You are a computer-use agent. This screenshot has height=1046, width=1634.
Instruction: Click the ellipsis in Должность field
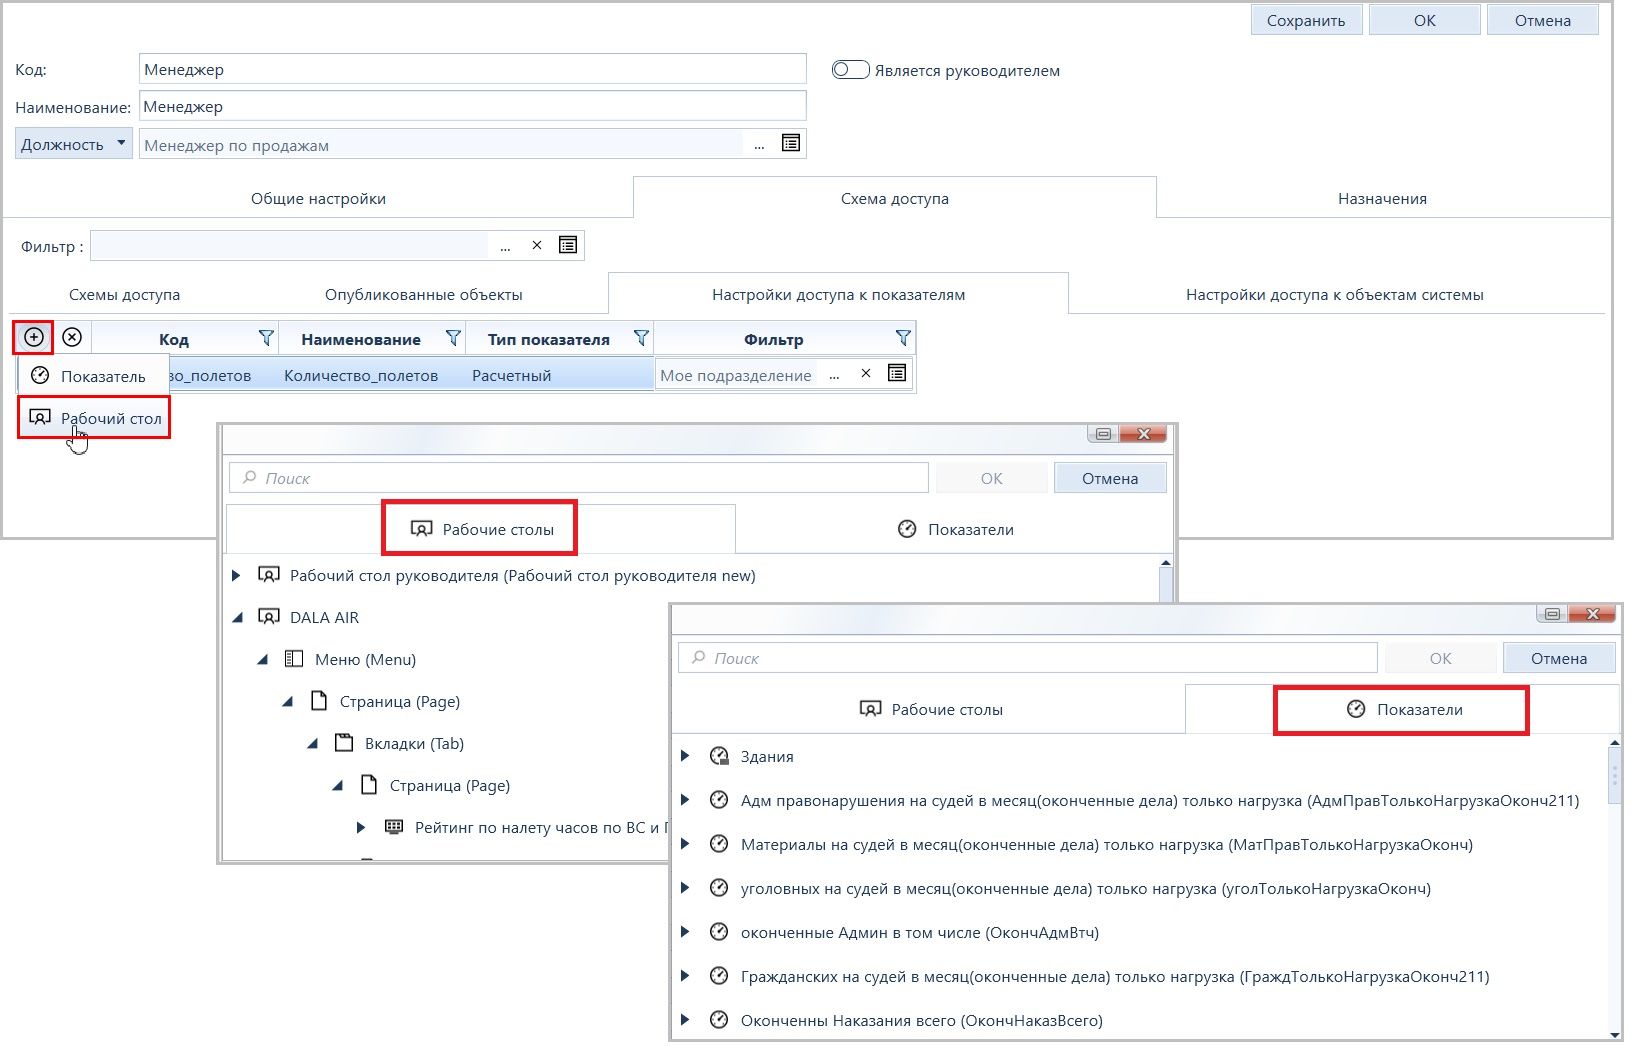tap(760, 145)
